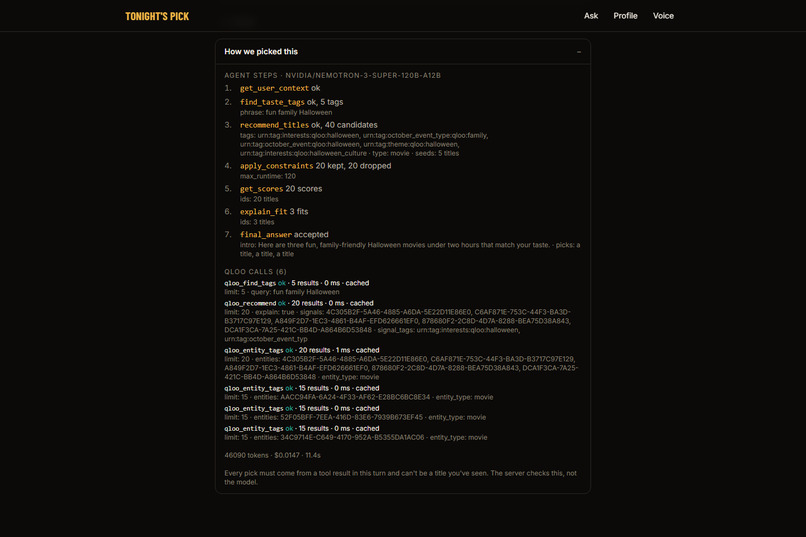The image size is (806, 537).
Task: Click the final answer intro text
Action: (410, 249)
